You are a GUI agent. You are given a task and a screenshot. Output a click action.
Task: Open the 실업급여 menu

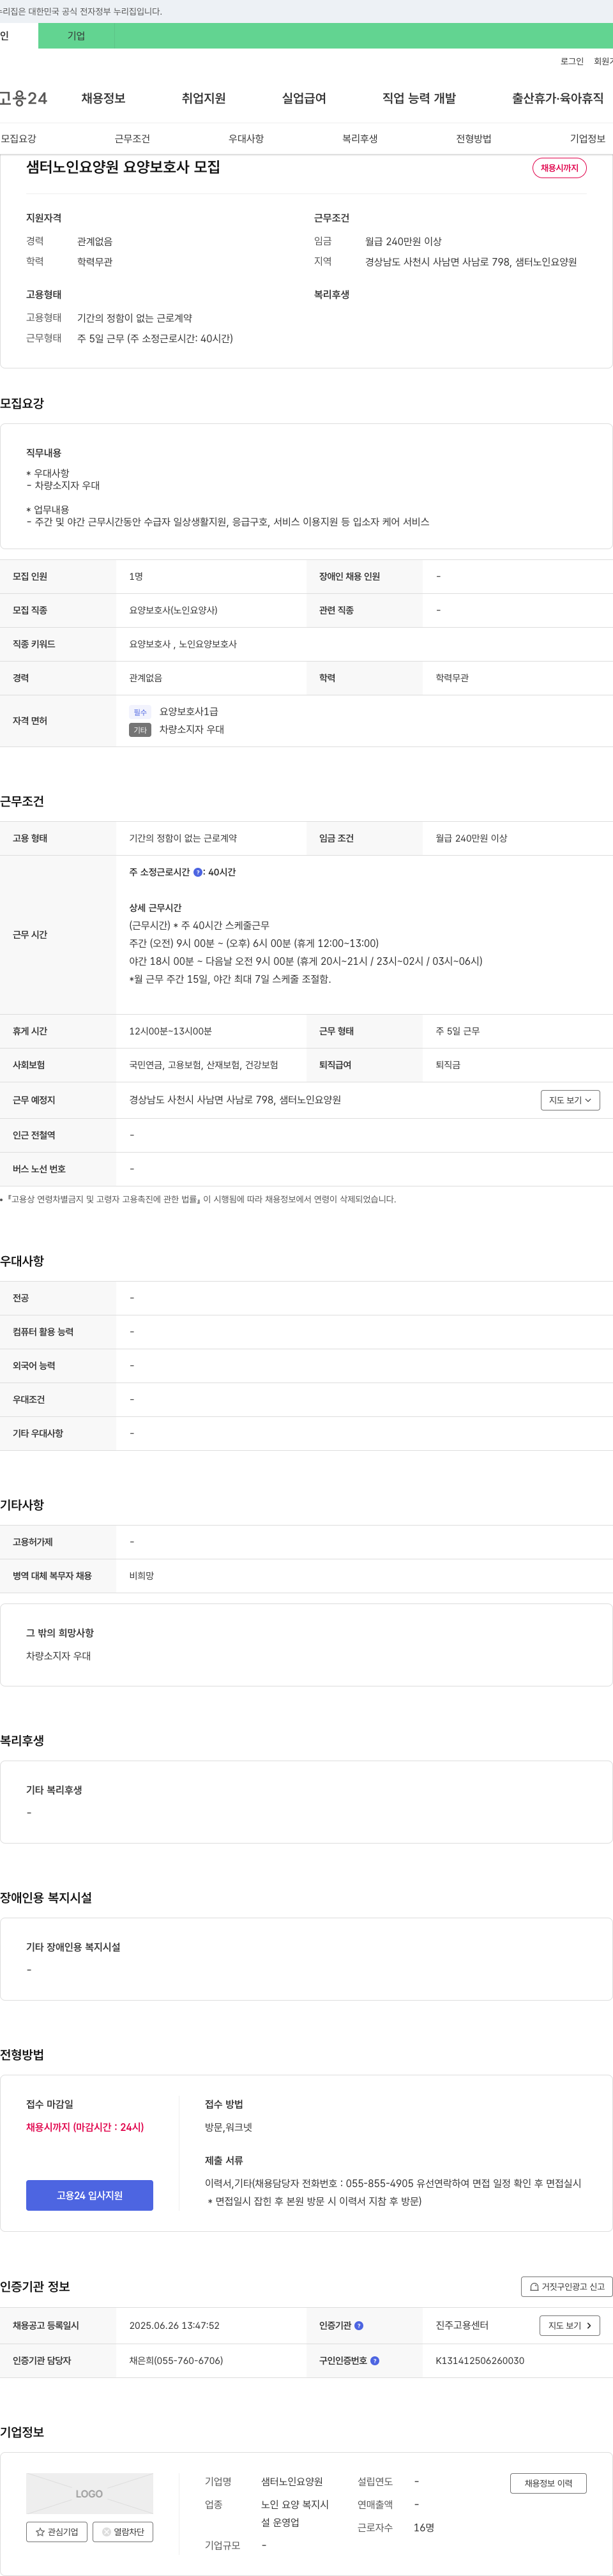(304, 98)
